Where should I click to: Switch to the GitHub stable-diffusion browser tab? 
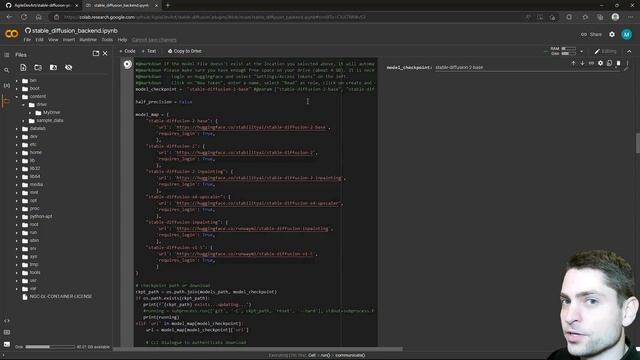coord(41,5)
